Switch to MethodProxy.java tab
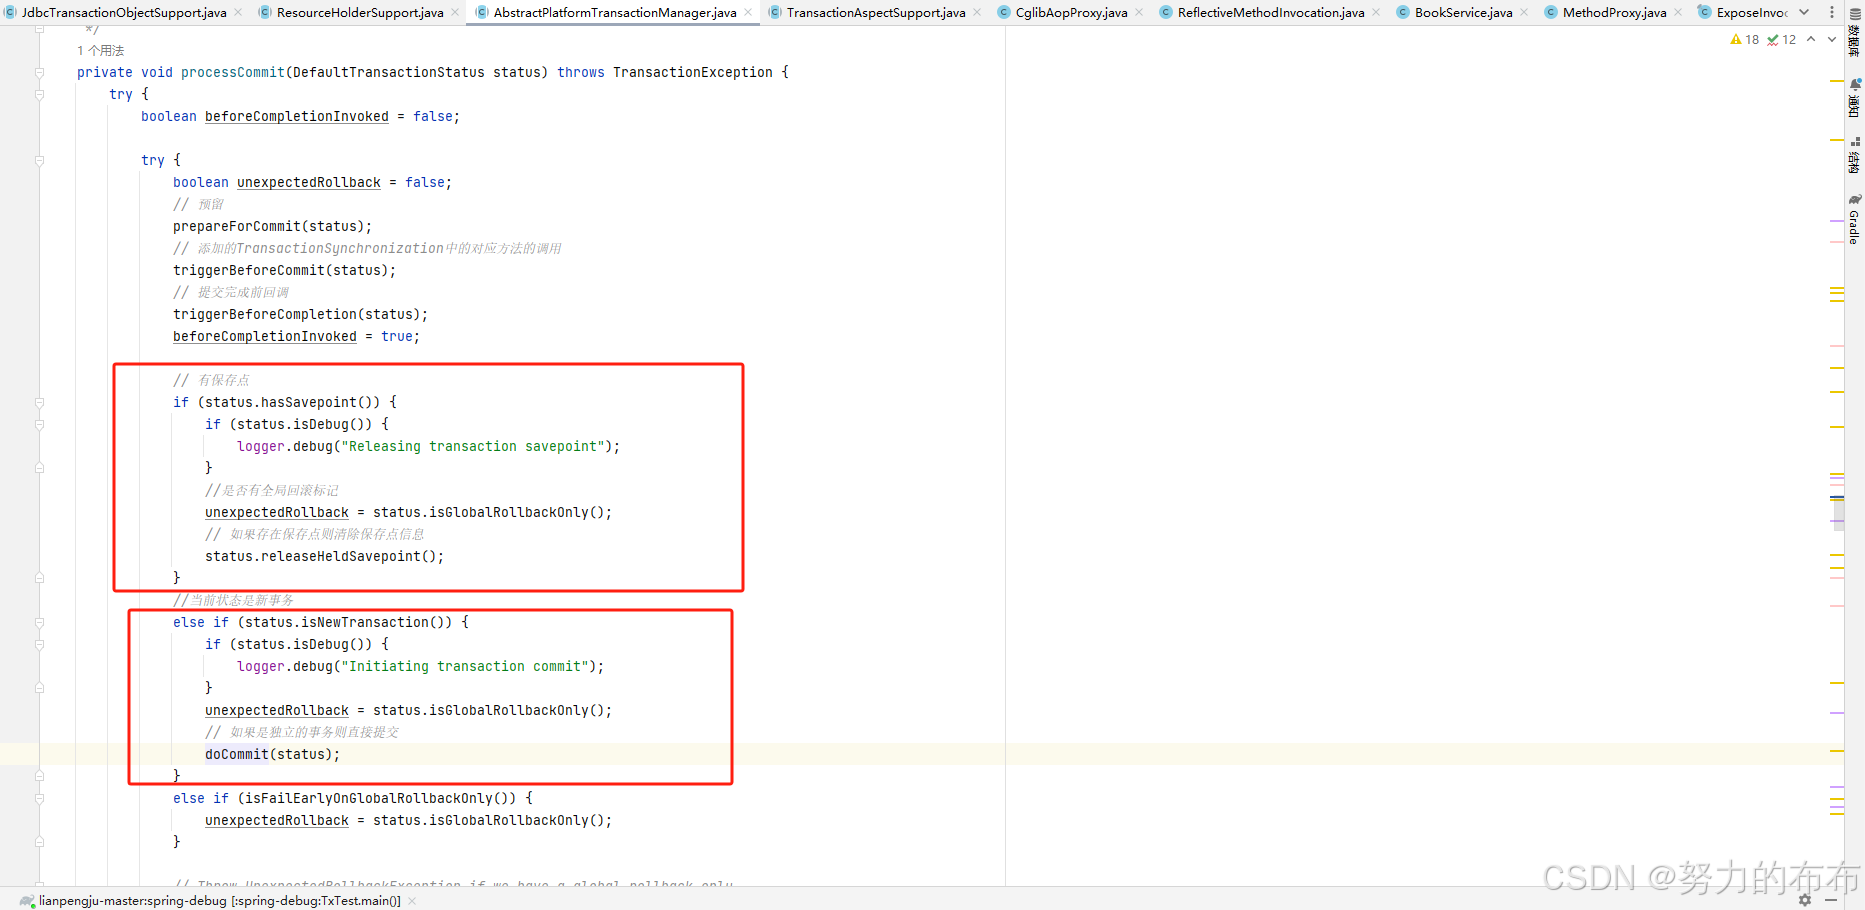1865x910 pixels. [1614, 12]
